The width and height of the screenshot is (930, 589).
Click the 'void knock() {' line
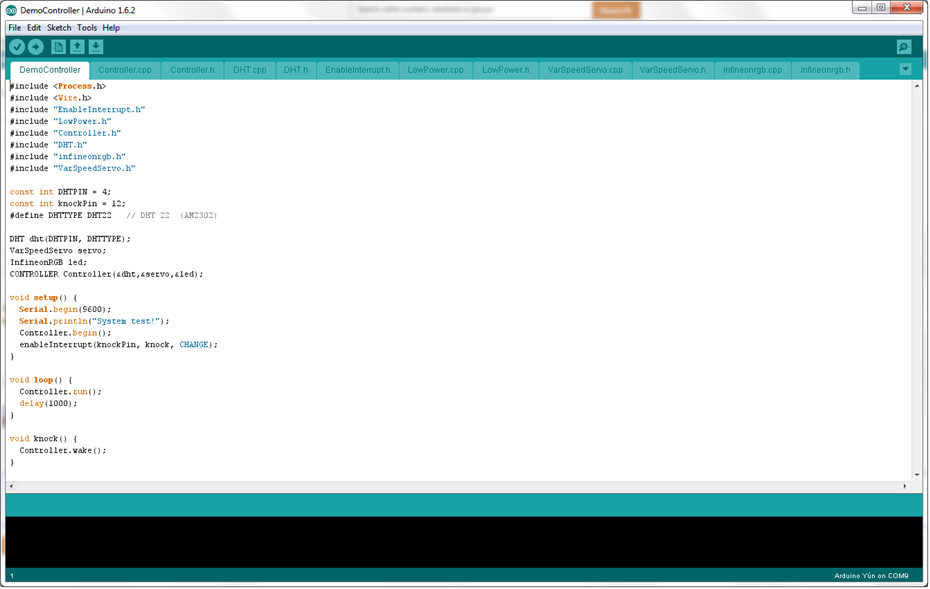(x=43, y=439)
